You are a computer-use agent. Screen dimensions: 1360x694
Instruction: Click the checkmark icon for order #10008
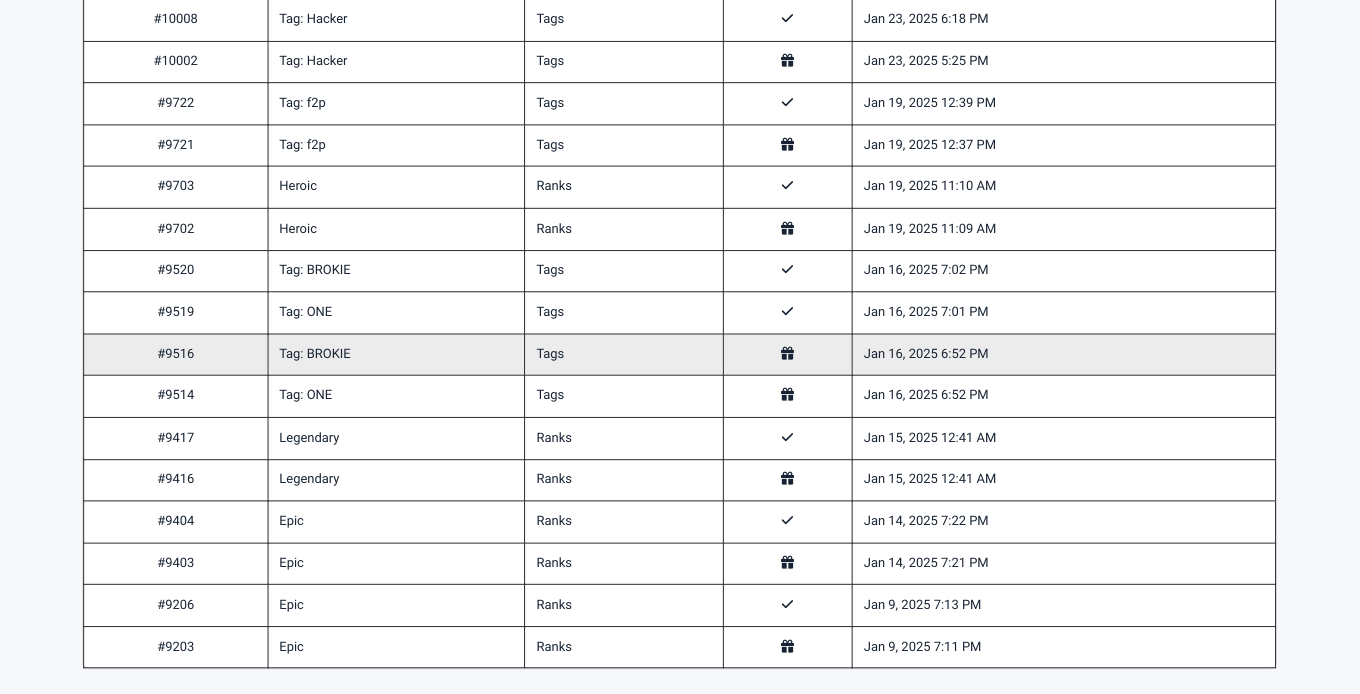787,19
